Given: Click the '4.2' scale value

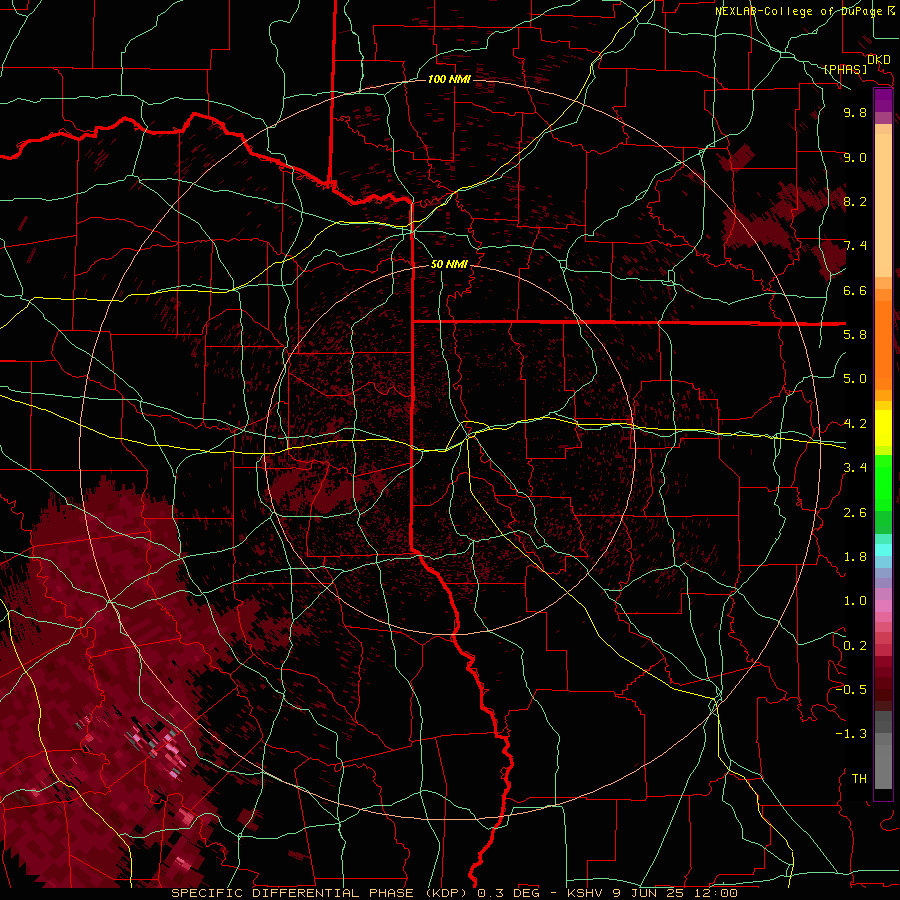Looking at the screenshot, I should point(855,423).
